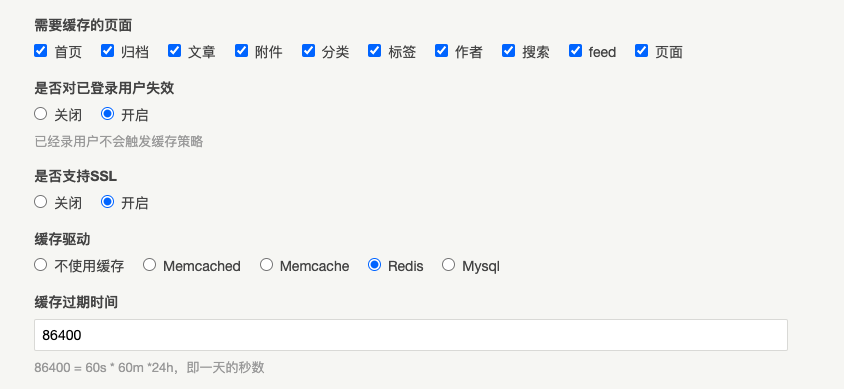This screenshot has height=389, width=844.
Task: Focus the 缓存过期时间 input field
Action: 411,335
